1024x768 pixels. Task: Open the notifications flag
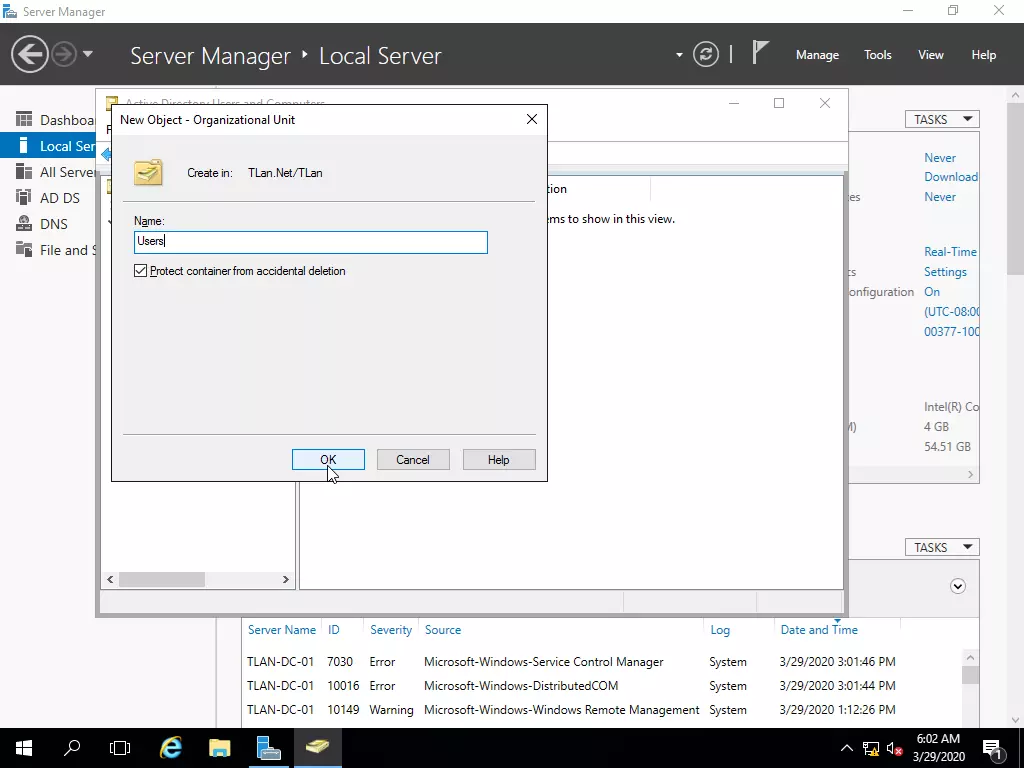pyautogui.click(x=760, y=53)
